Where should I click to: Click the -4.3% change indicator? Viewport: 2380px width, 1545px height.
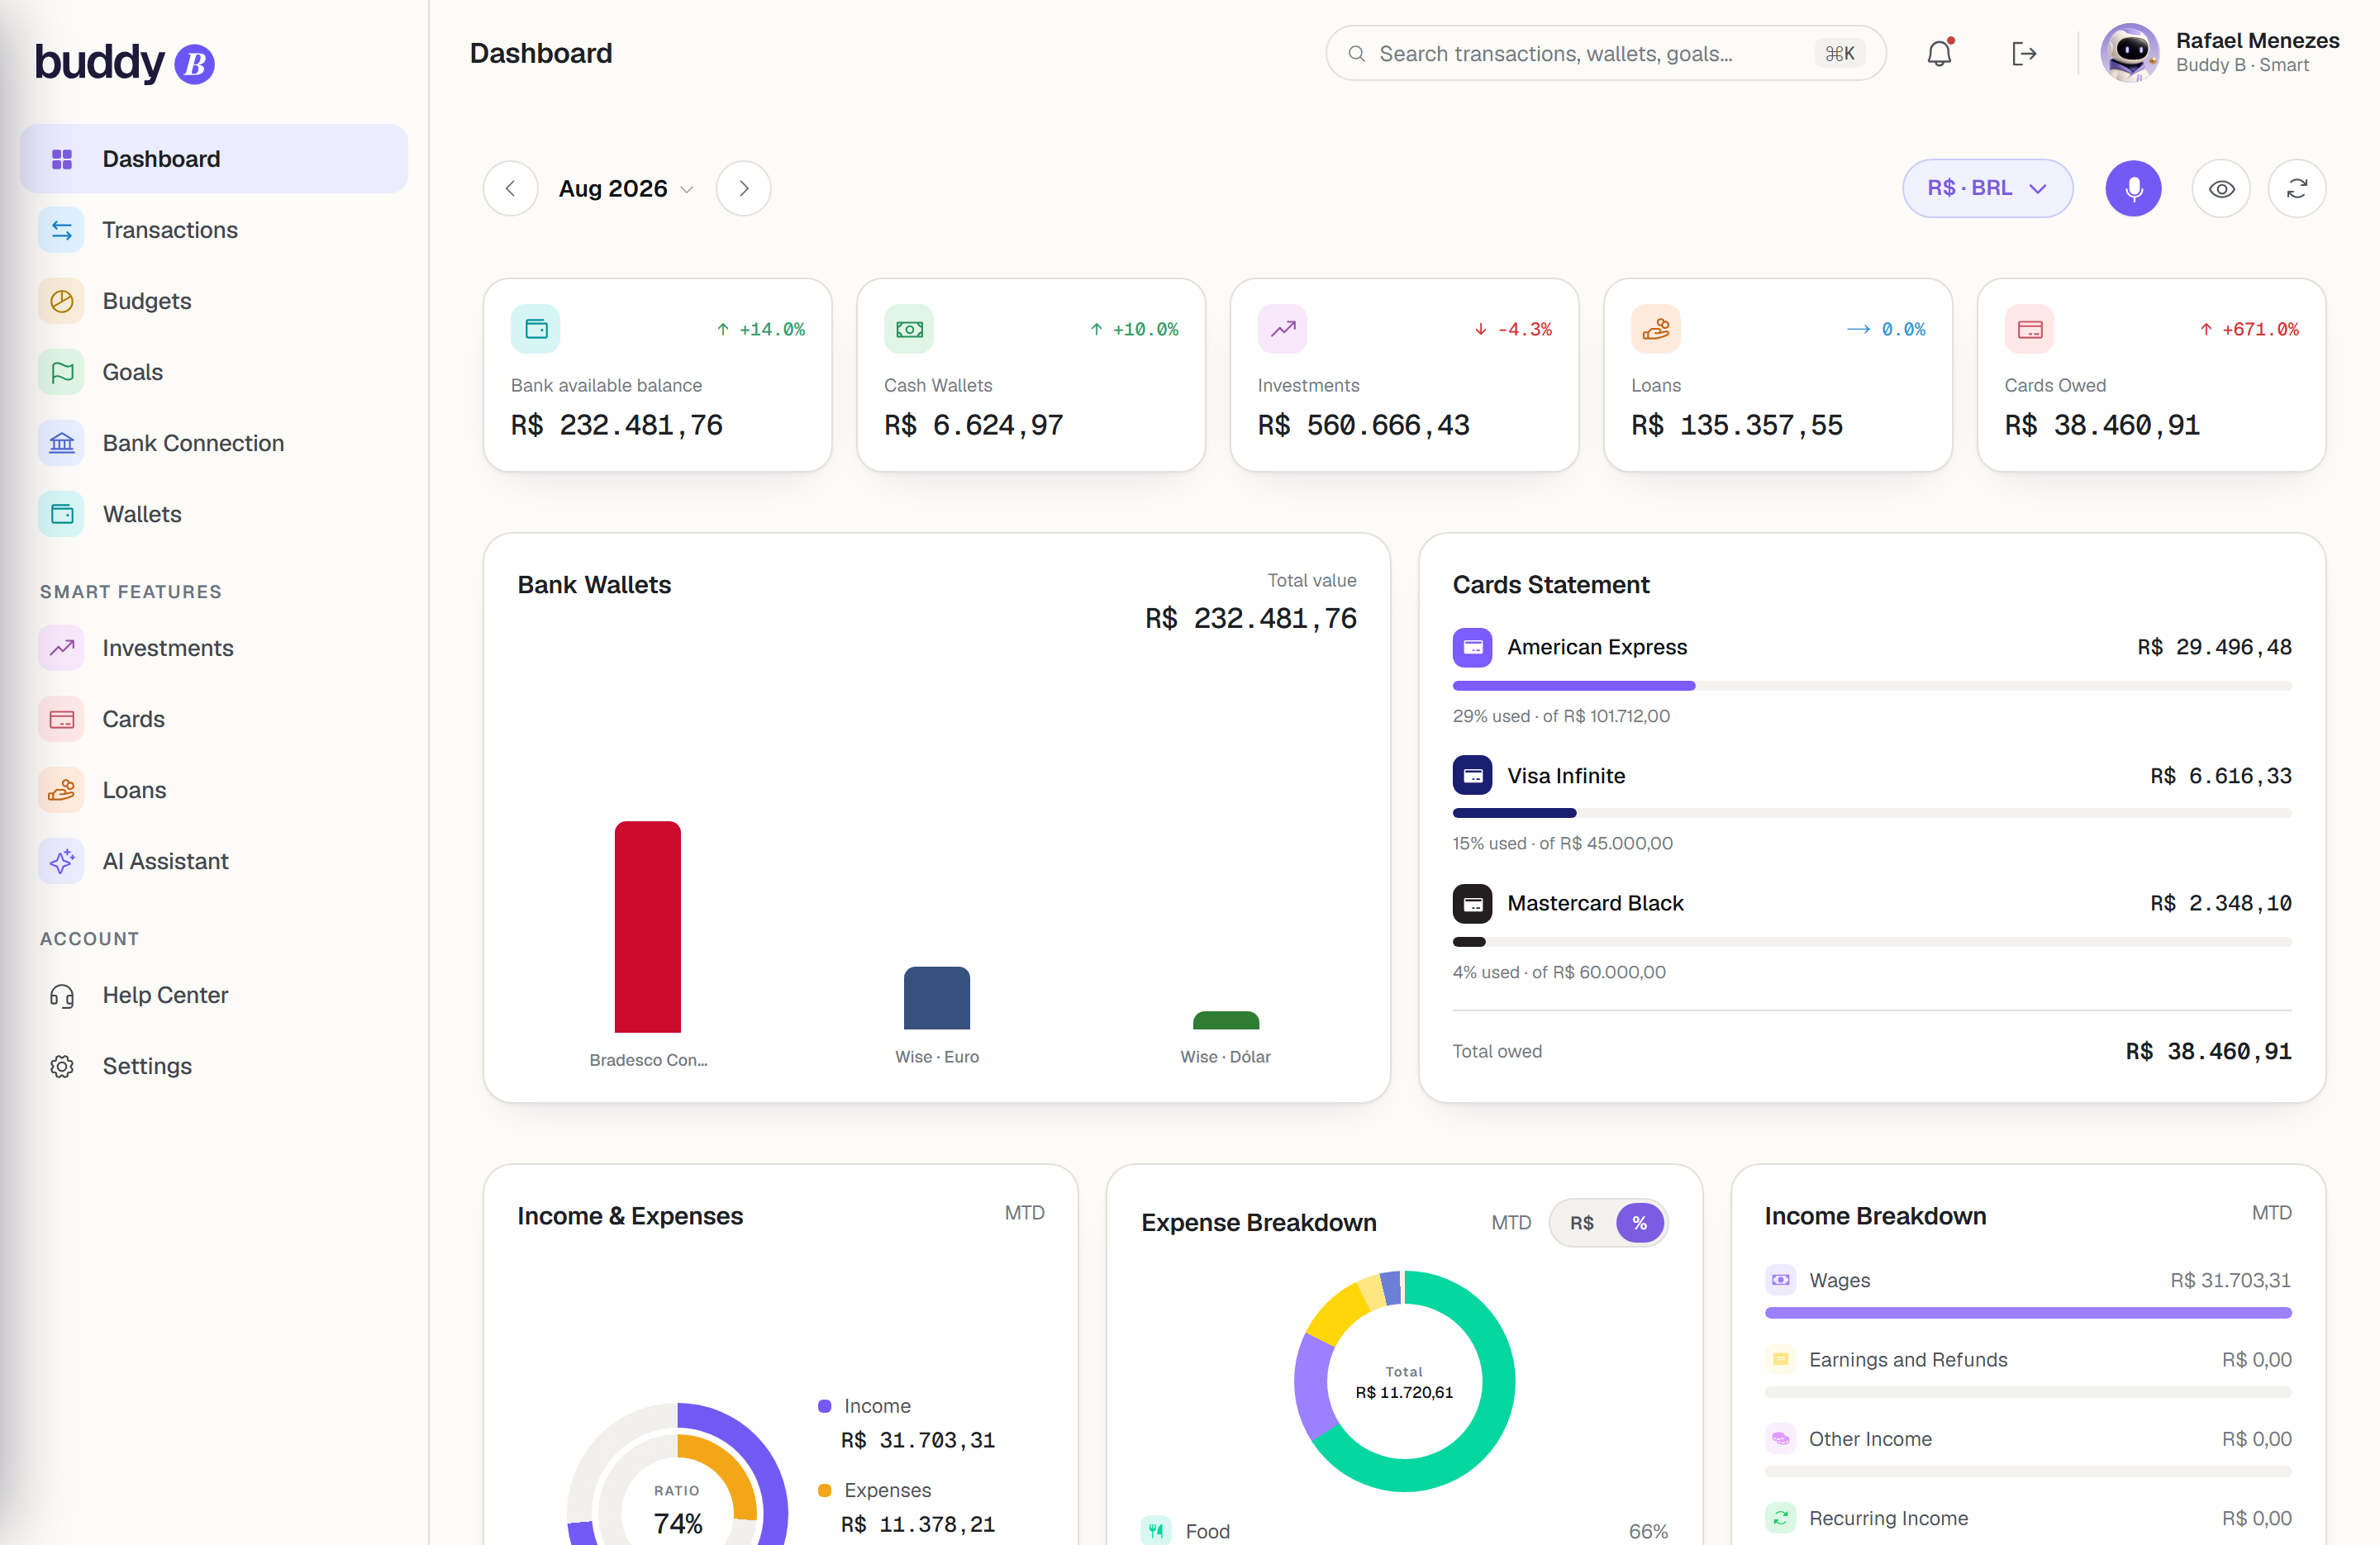(x=1514, y=330)
